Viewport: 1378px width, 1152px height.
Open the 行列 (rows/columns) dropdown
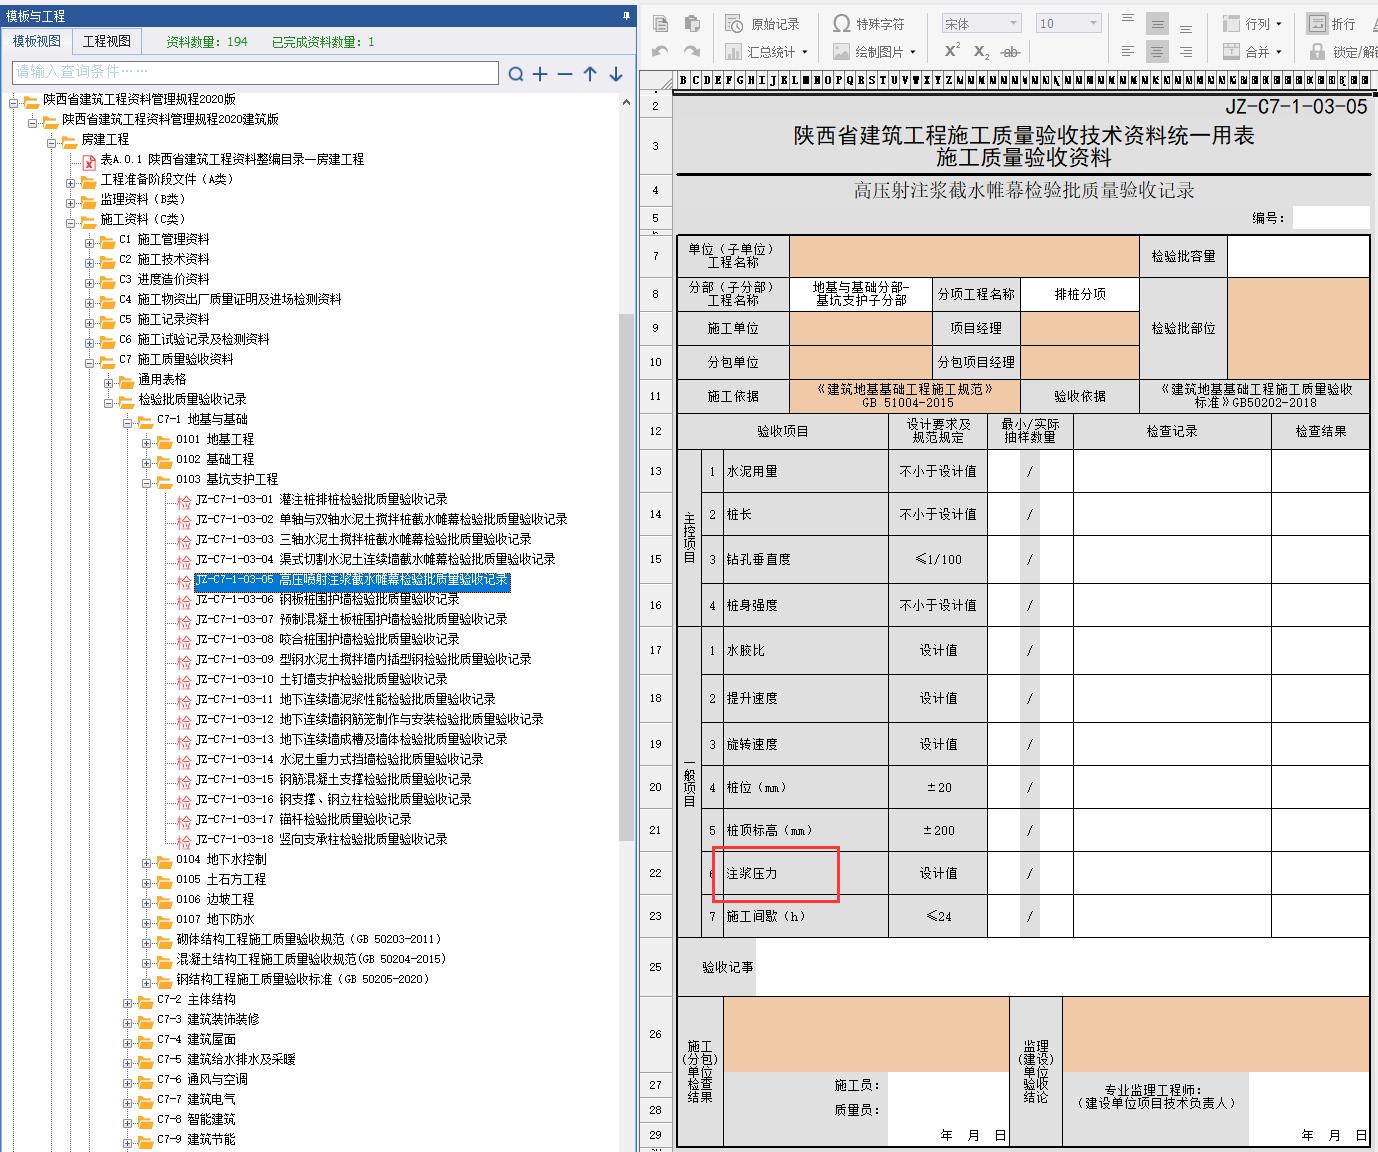[1252, 24]
